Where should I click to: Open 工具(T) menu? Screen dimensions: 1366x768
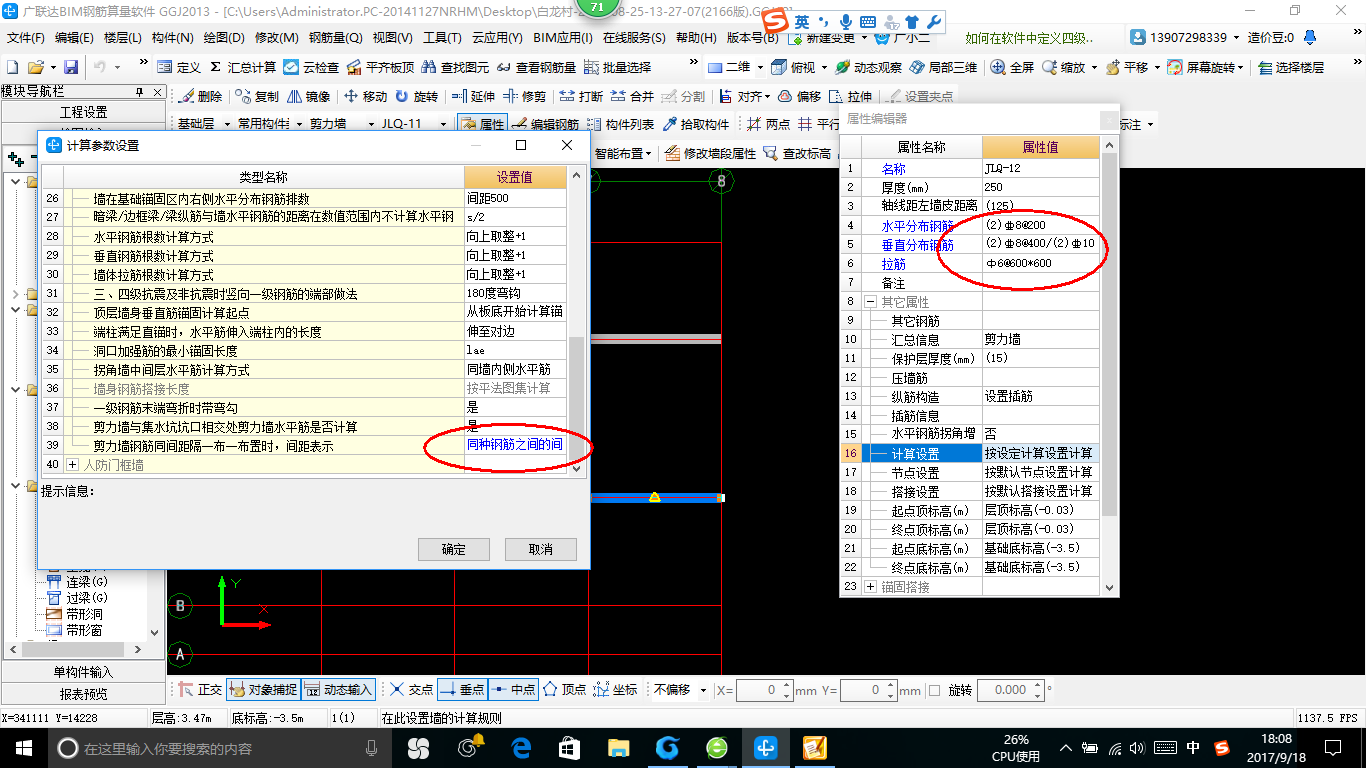(x=444, y=38)
